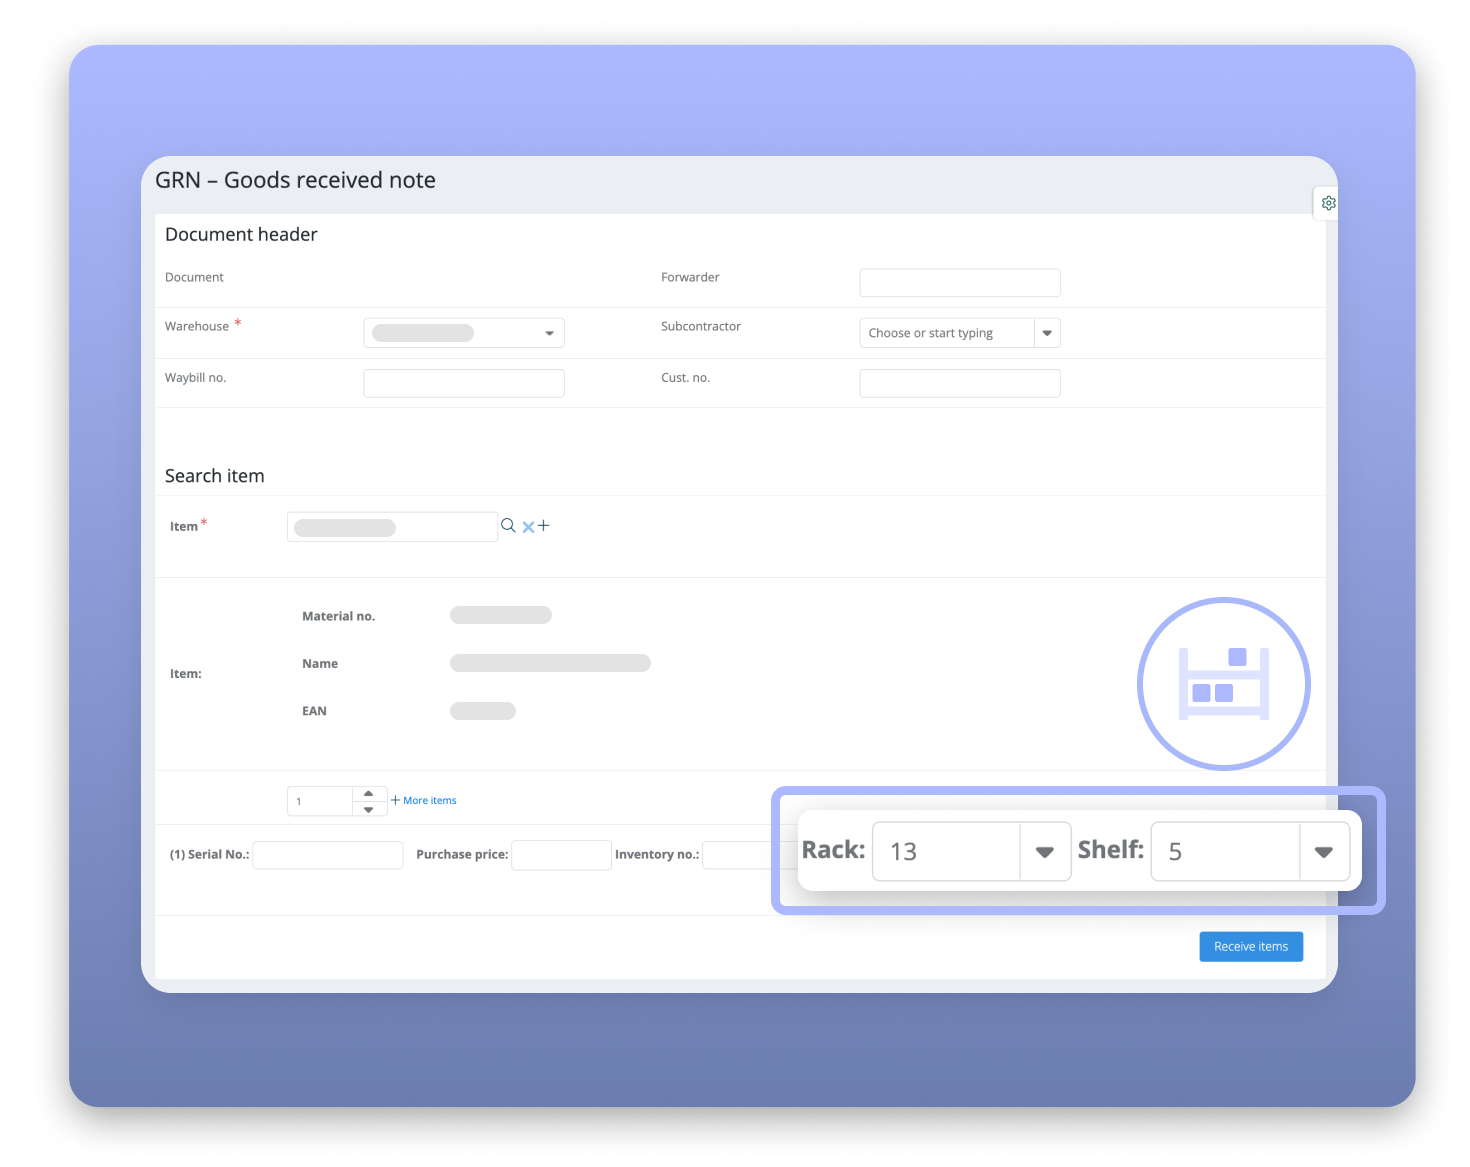The image size is (1470, 1167).
Task: Click the Shelf field showing 5
Action: (1225, 852)
